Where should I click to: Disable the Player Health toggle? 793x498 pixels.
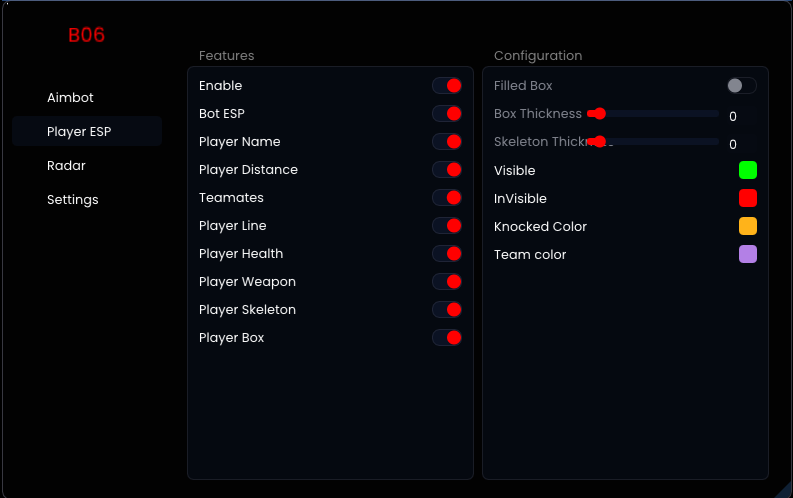tap(447, 254)
